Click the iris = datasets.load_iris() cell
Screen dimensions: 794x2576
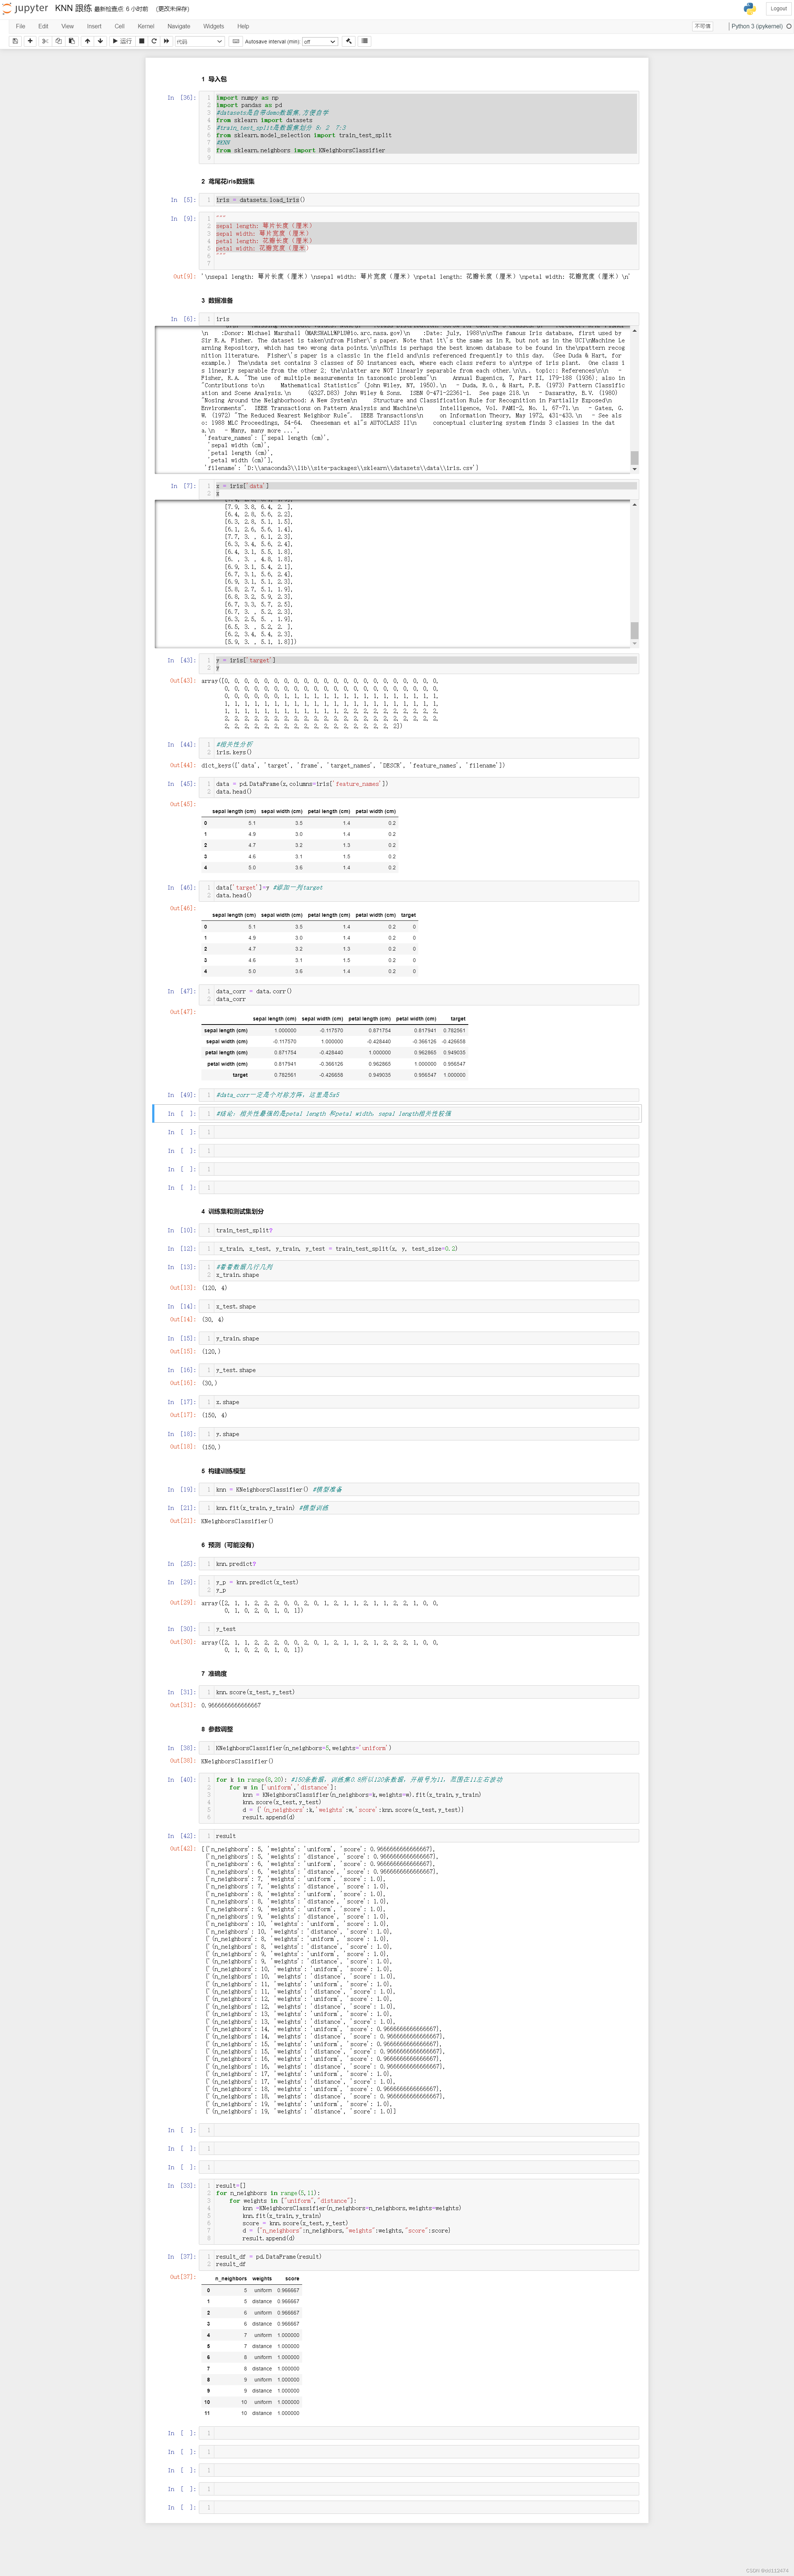tap(419, 200)
